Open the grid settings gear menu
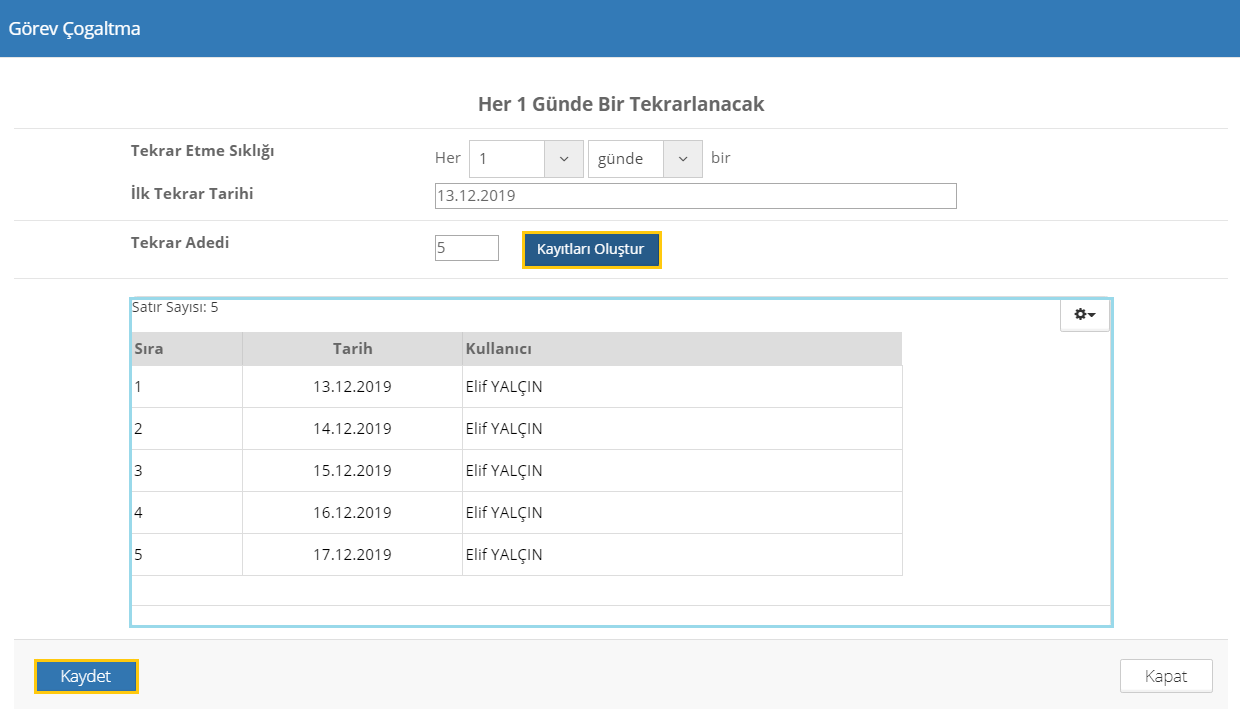 pos(1084,315)
